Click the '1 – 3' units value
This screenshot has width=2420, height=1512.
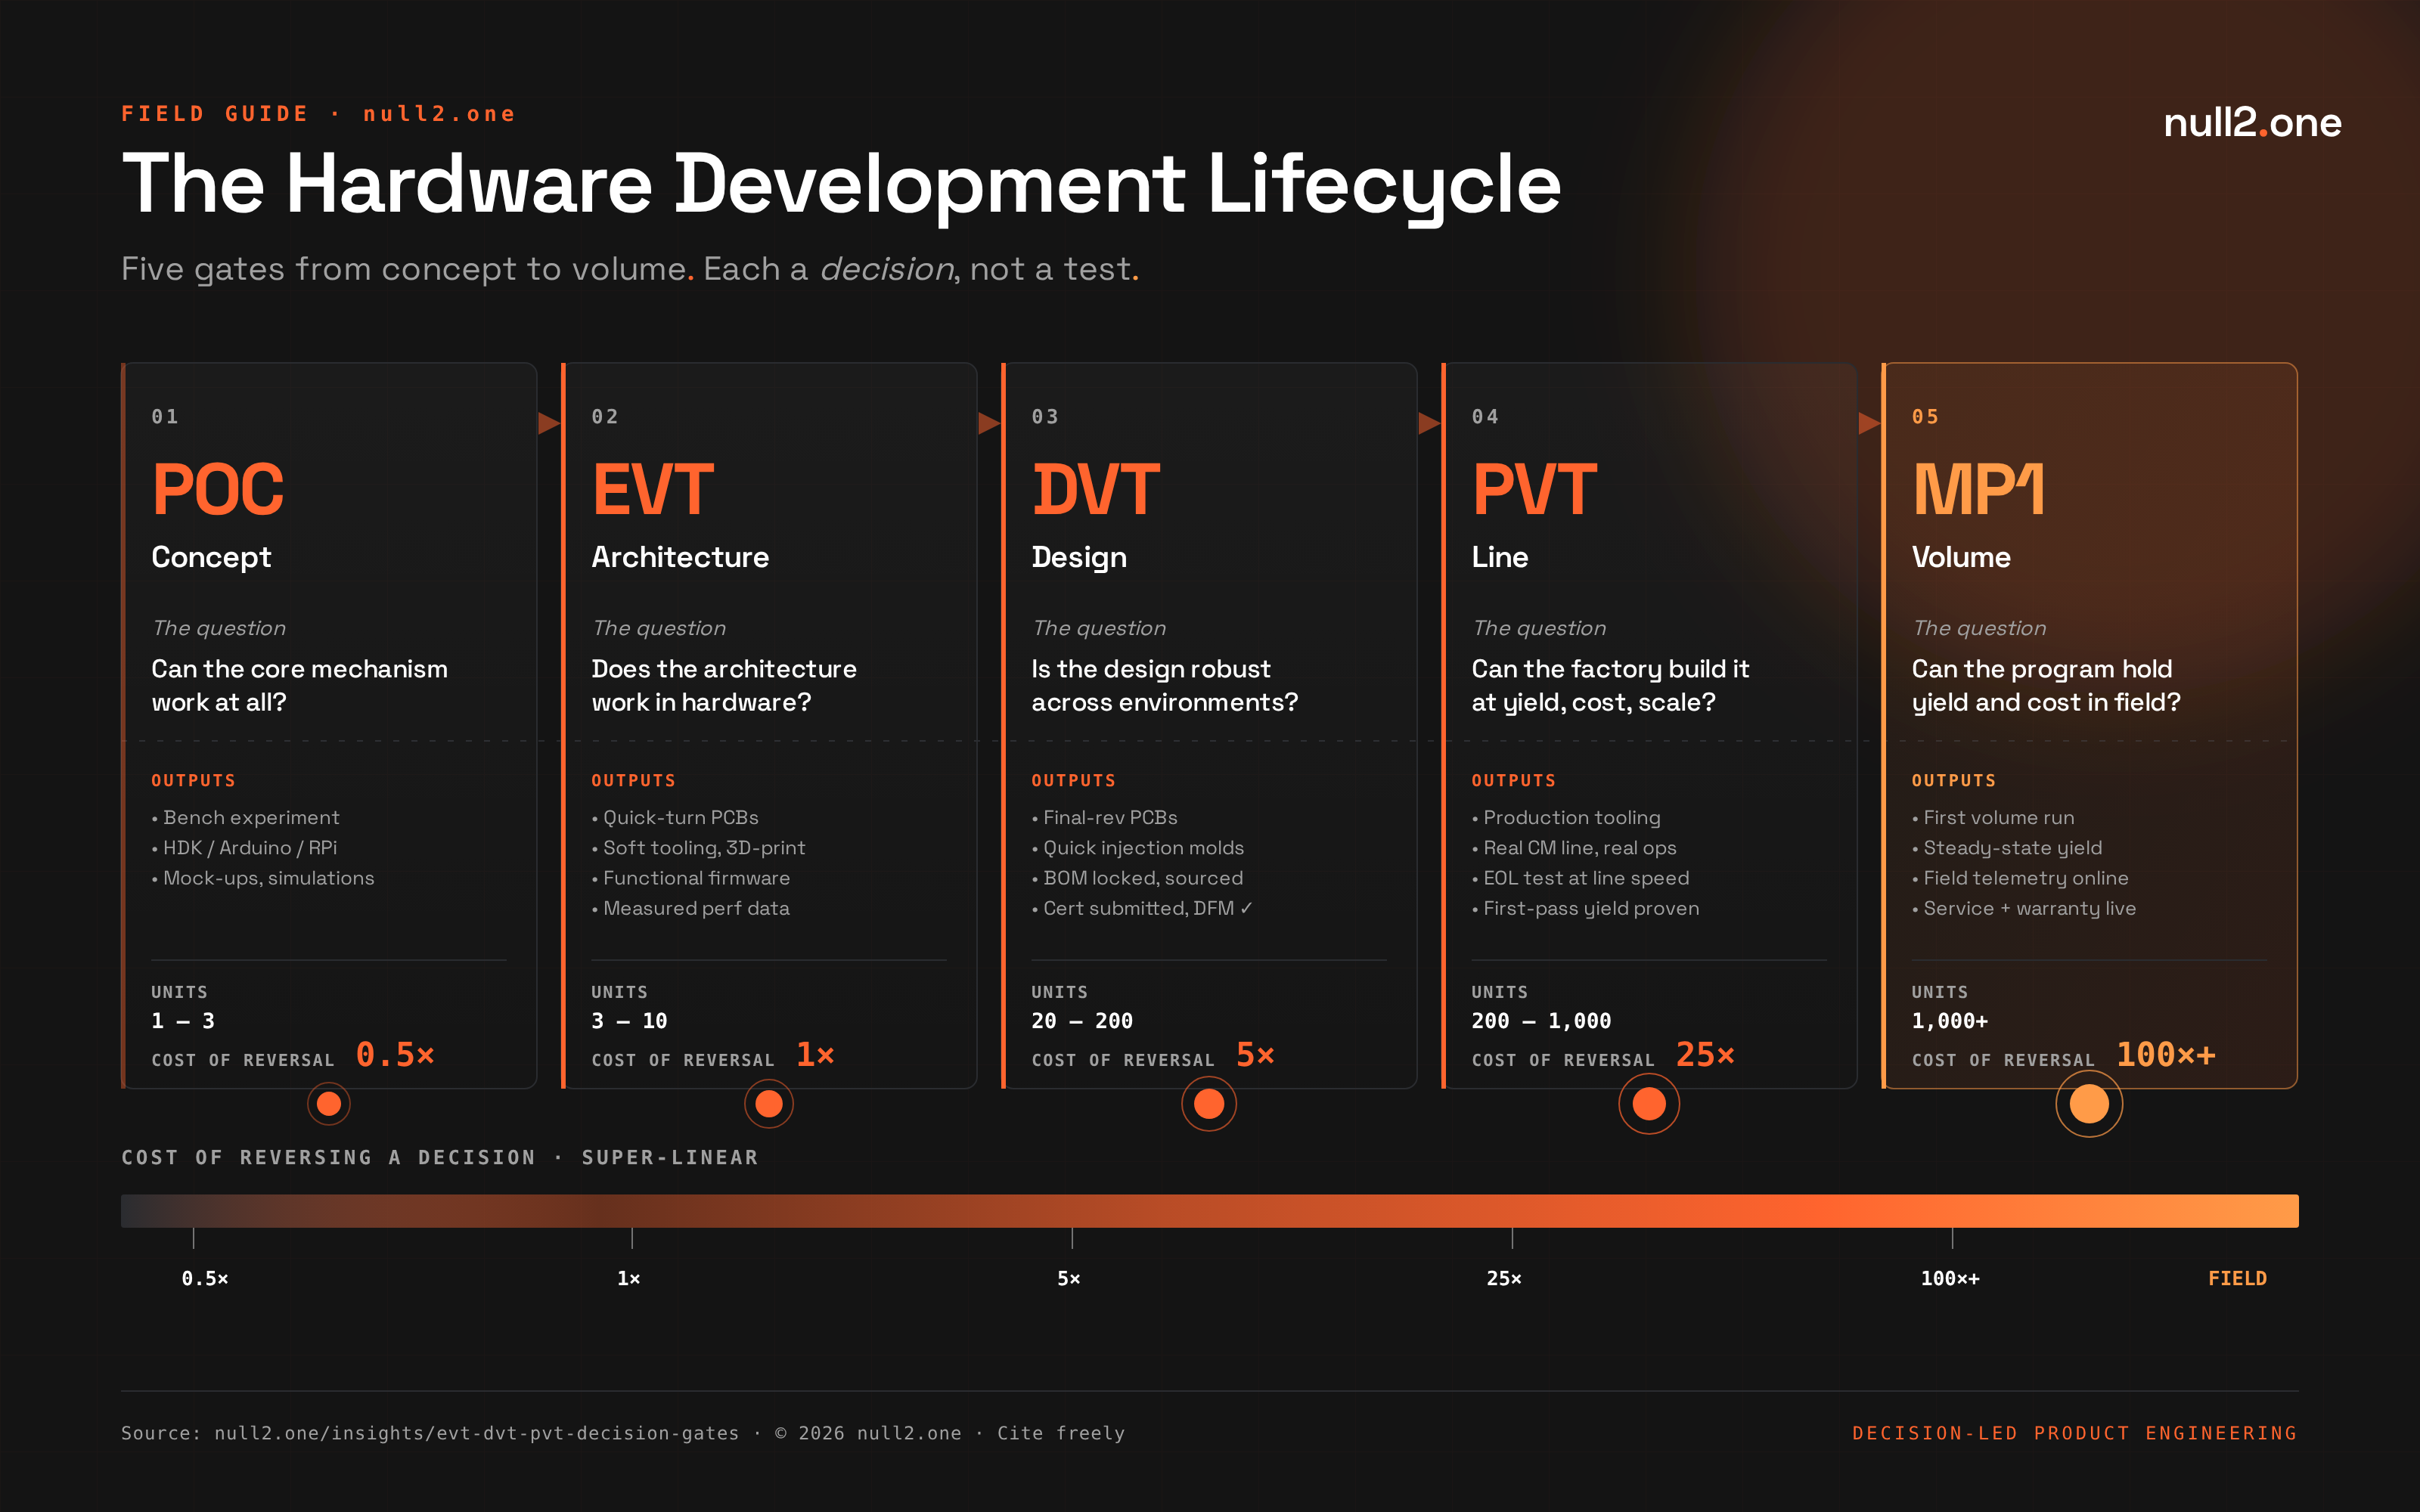[183, 1021]
